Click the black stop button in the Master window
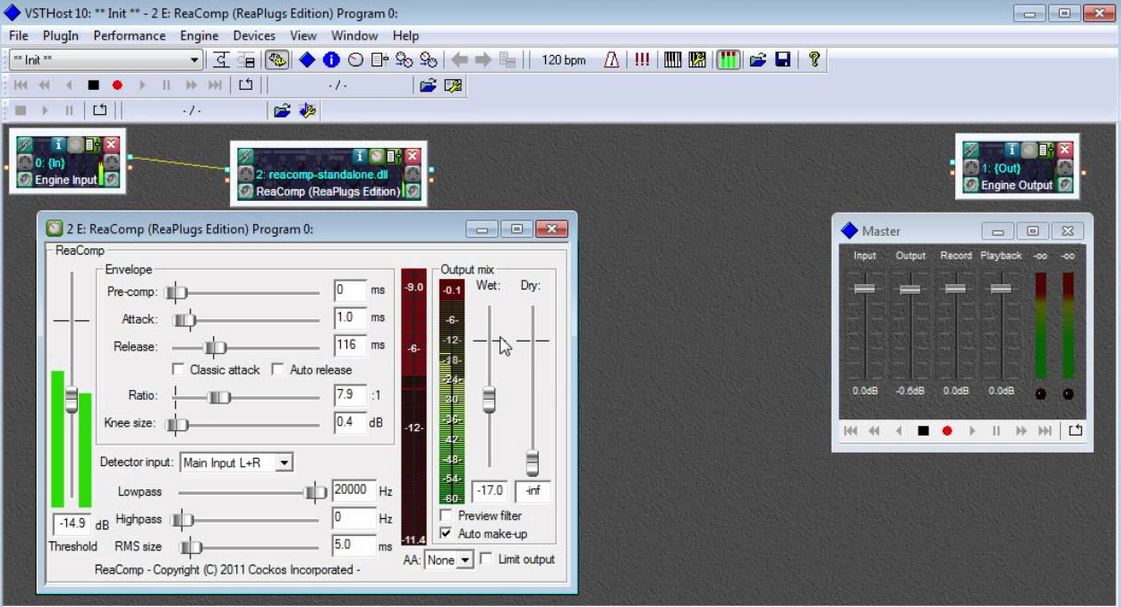This screenshot has width=1121, height=607. point(923,431)
